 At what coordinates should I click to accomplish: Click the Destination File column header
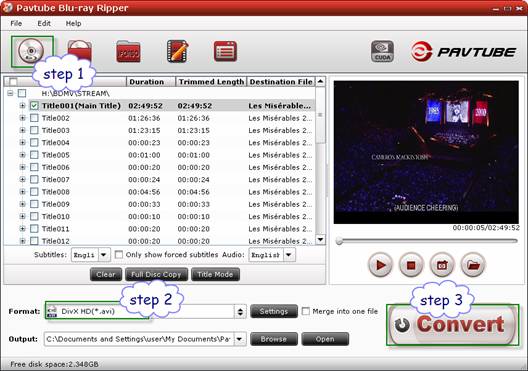click(x=281, y=82)
